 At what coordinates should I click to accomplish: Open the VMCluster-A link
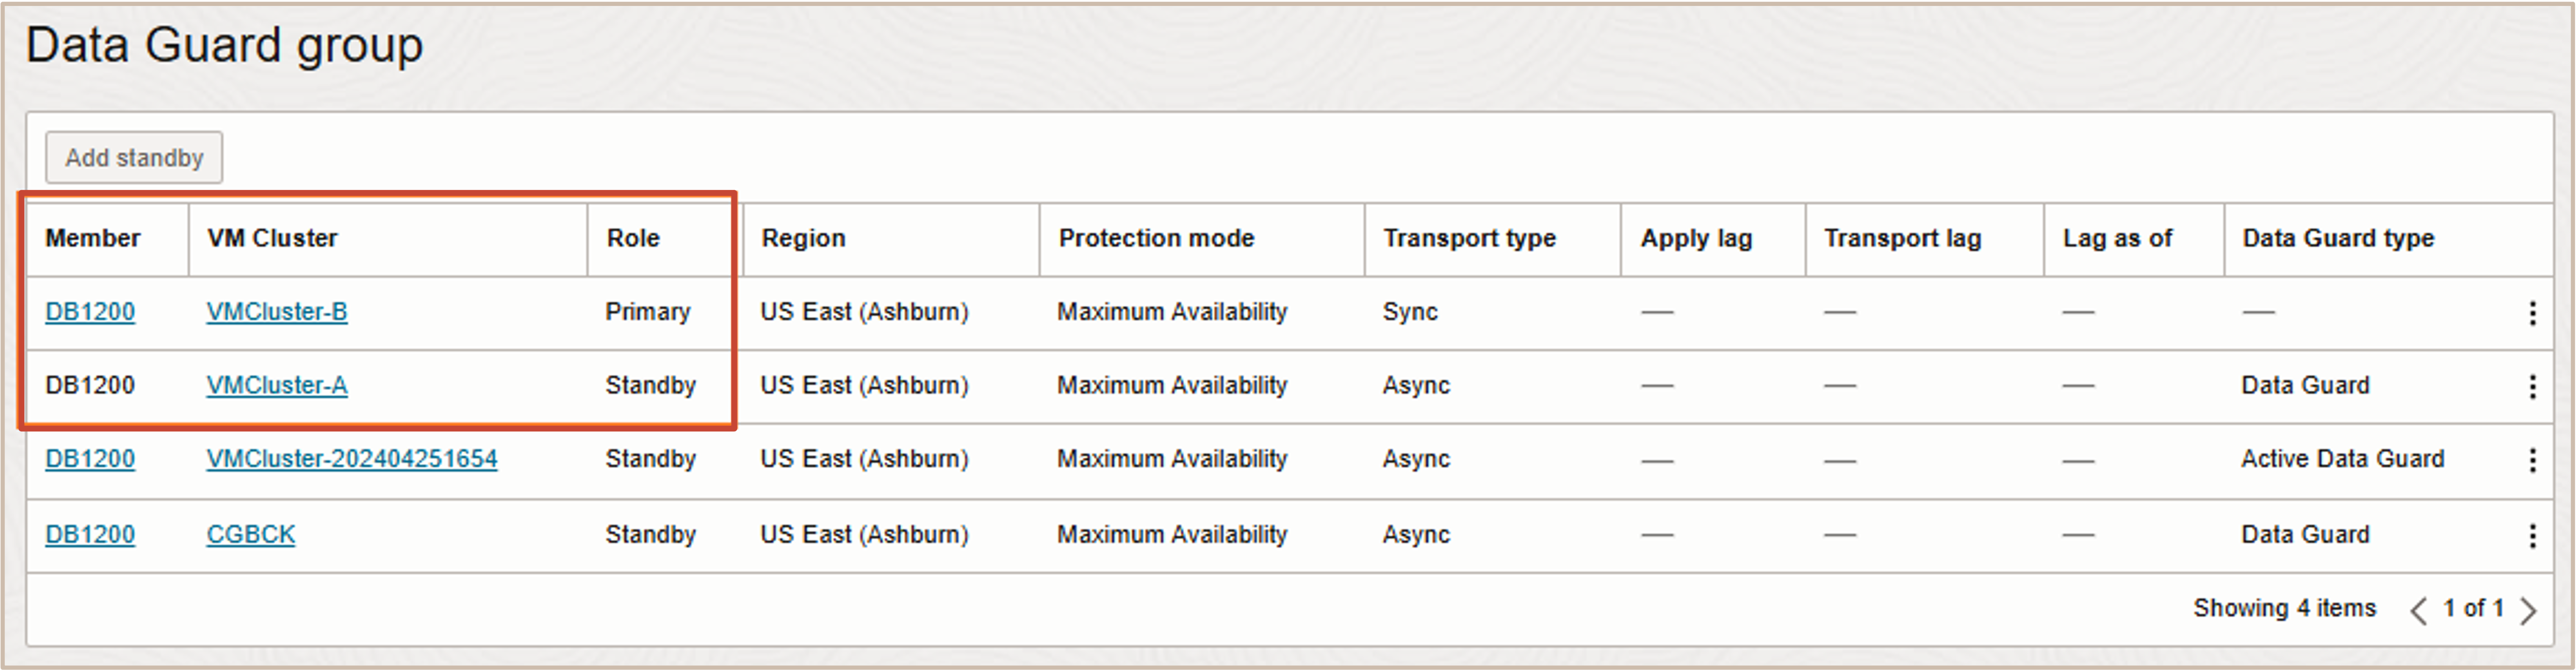(x=277, y=386)
